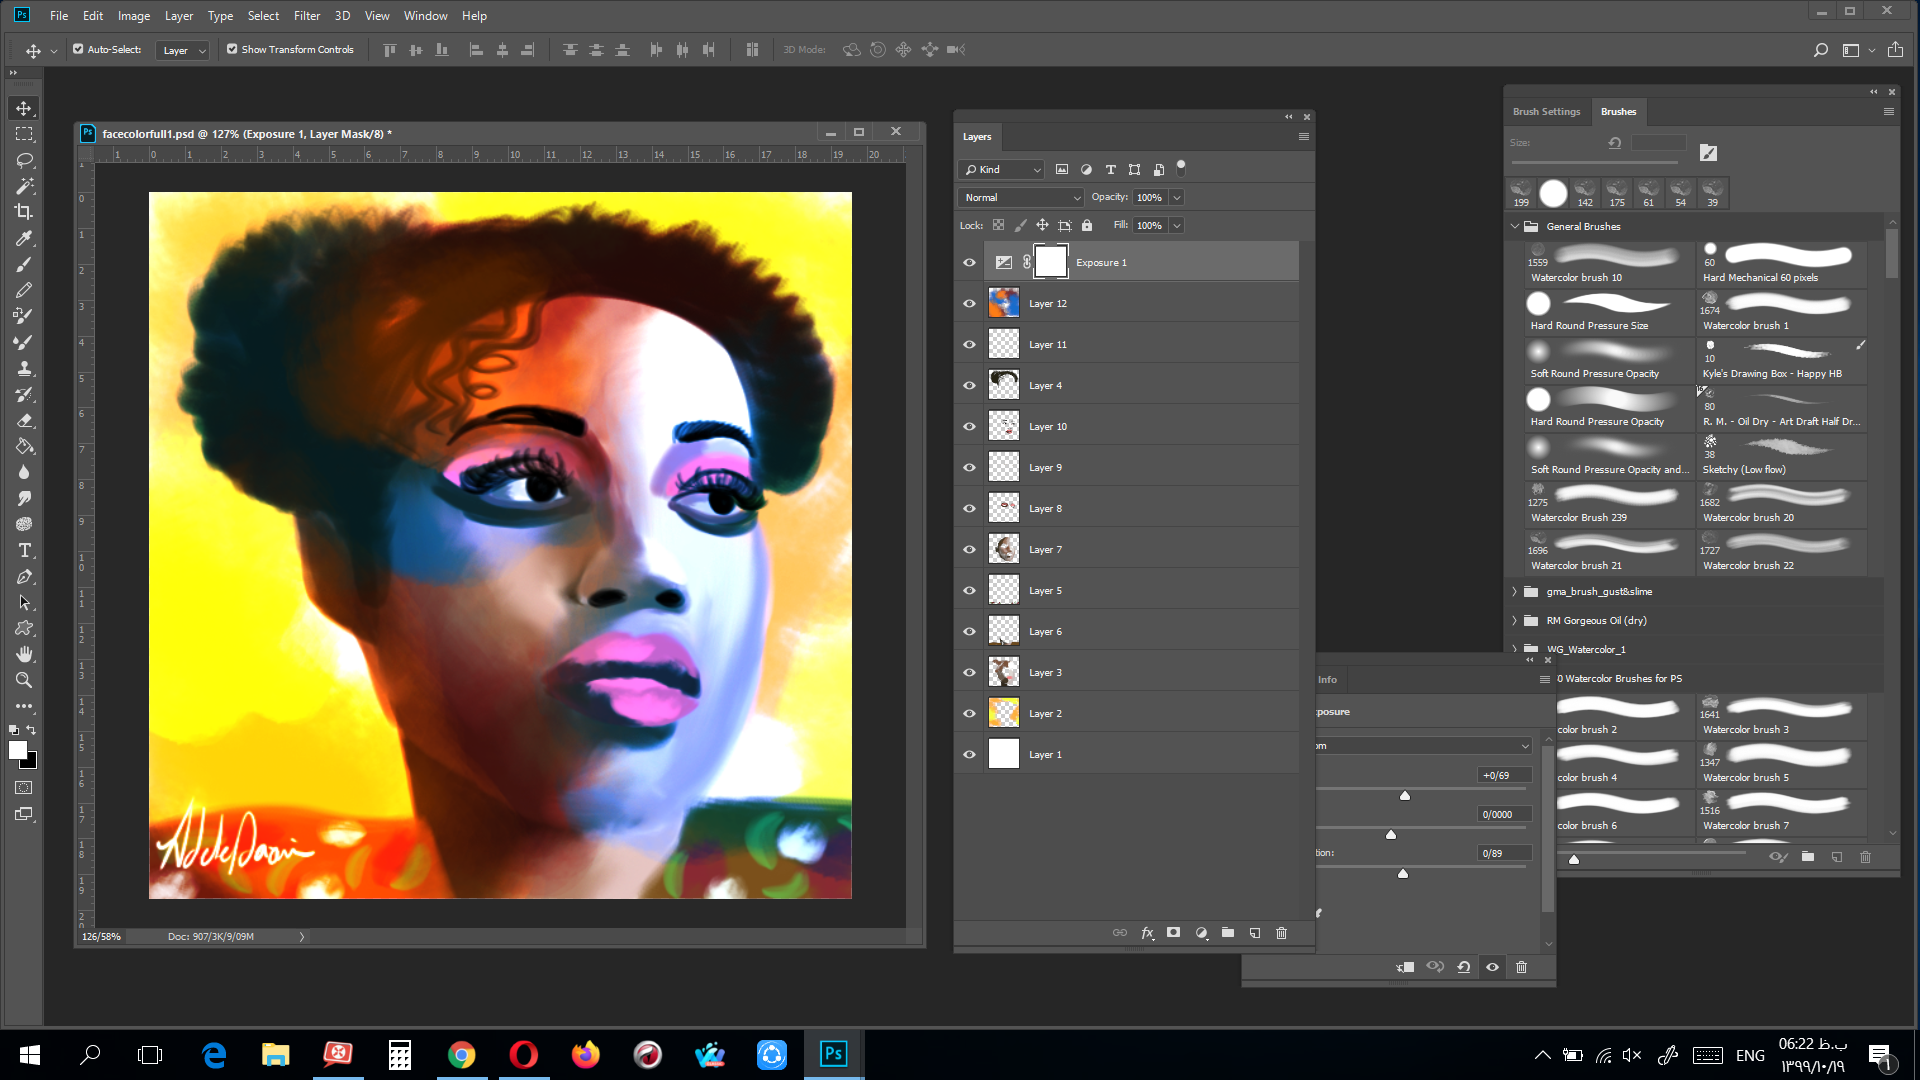Select Watercolor brush 22 preset

click(1782, 552)
